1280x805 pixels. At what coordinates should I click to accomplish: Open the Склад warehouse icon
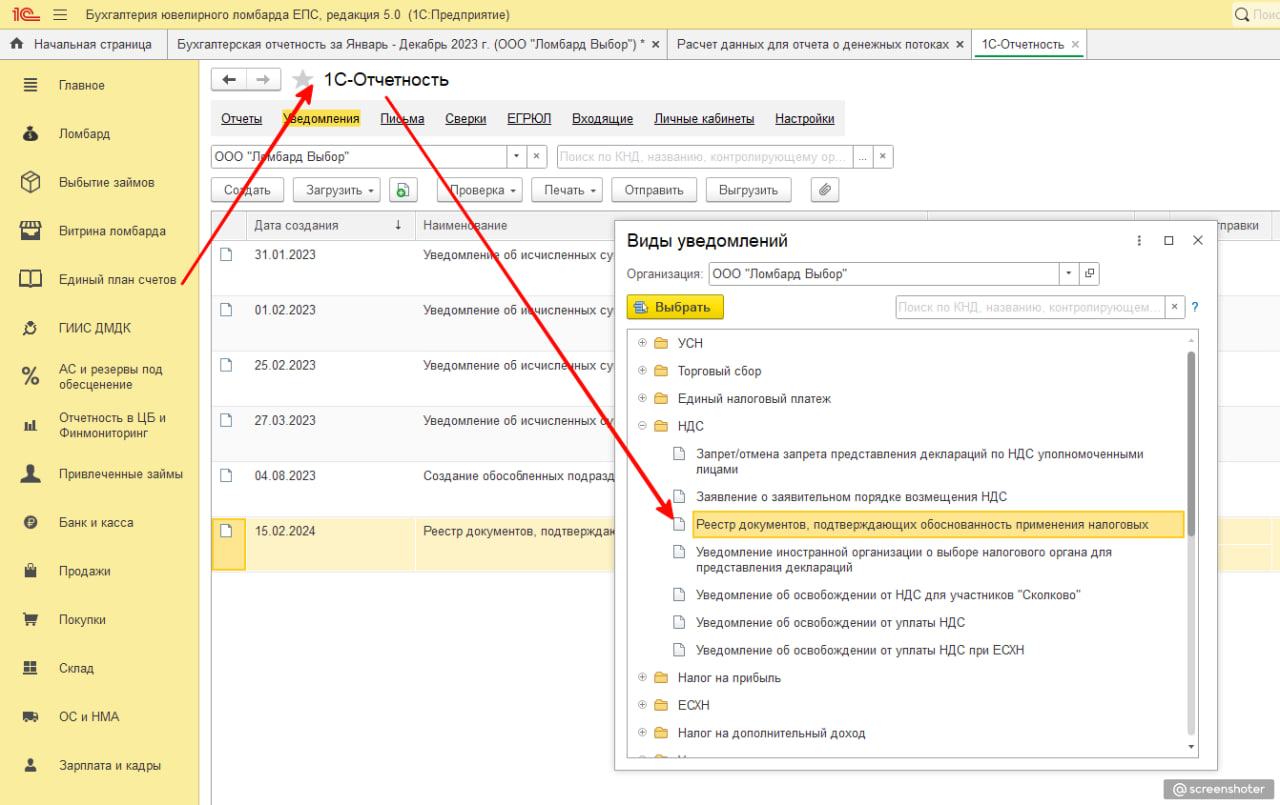point(30,668)
